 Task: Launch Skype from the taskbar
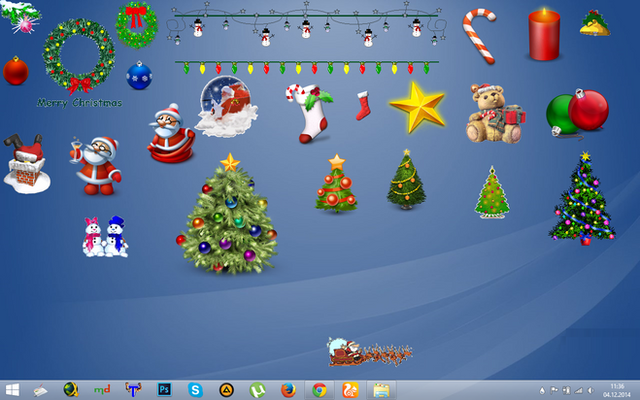[195, 390]
